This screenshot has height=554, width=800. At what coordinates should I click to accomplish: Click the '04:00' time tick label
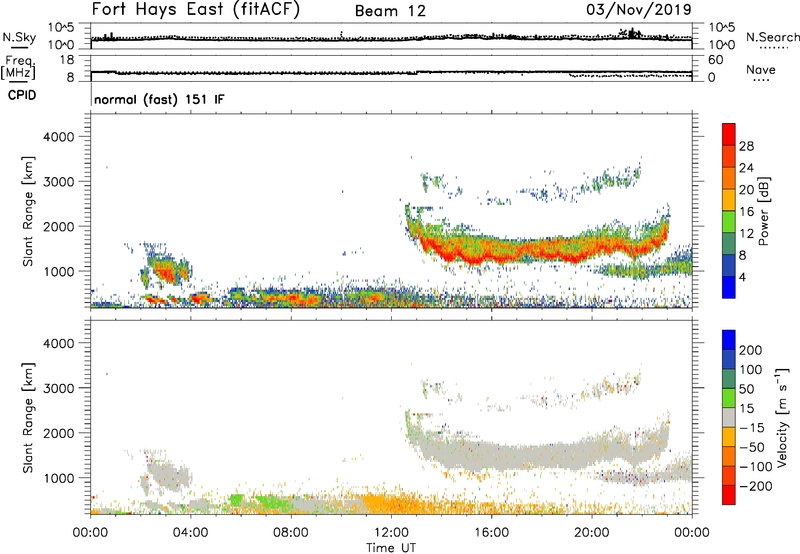tap(190, 533)
